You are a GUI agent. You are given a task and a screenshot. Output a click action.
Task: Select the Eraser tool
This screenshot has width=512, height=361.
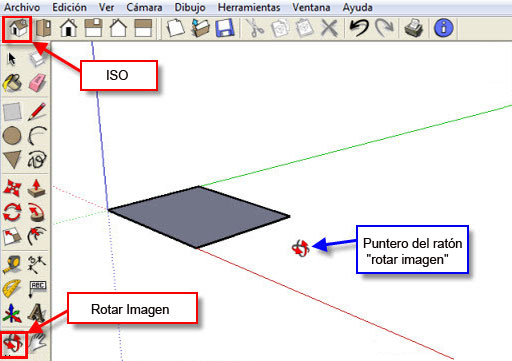37,82
